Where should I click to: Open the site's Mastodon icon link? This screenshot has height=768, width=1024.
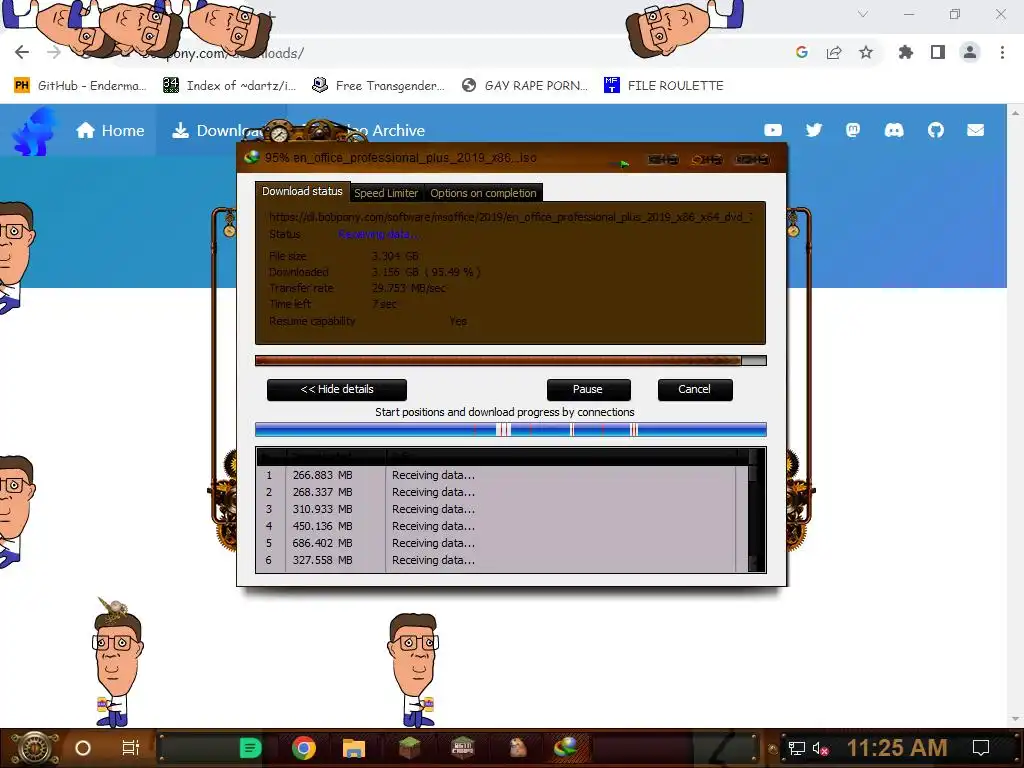pyautogui.click(x=853, y=130)
